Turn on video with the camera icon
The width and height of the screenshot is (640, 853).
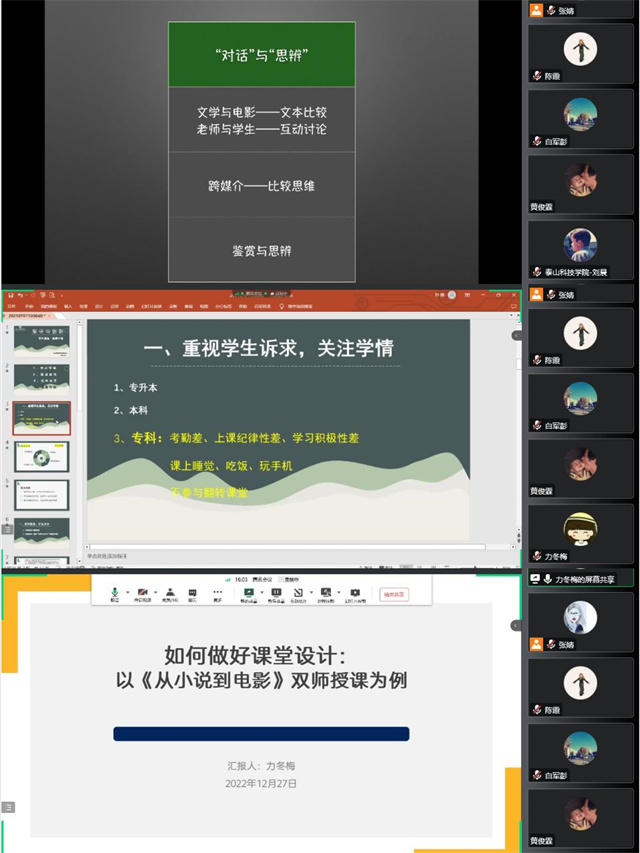[x=143, y=594]
